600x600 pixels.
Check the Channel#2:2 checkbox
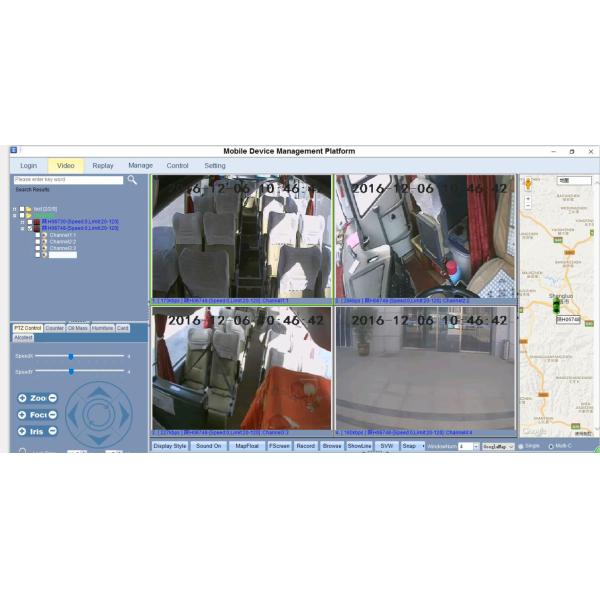38,241
